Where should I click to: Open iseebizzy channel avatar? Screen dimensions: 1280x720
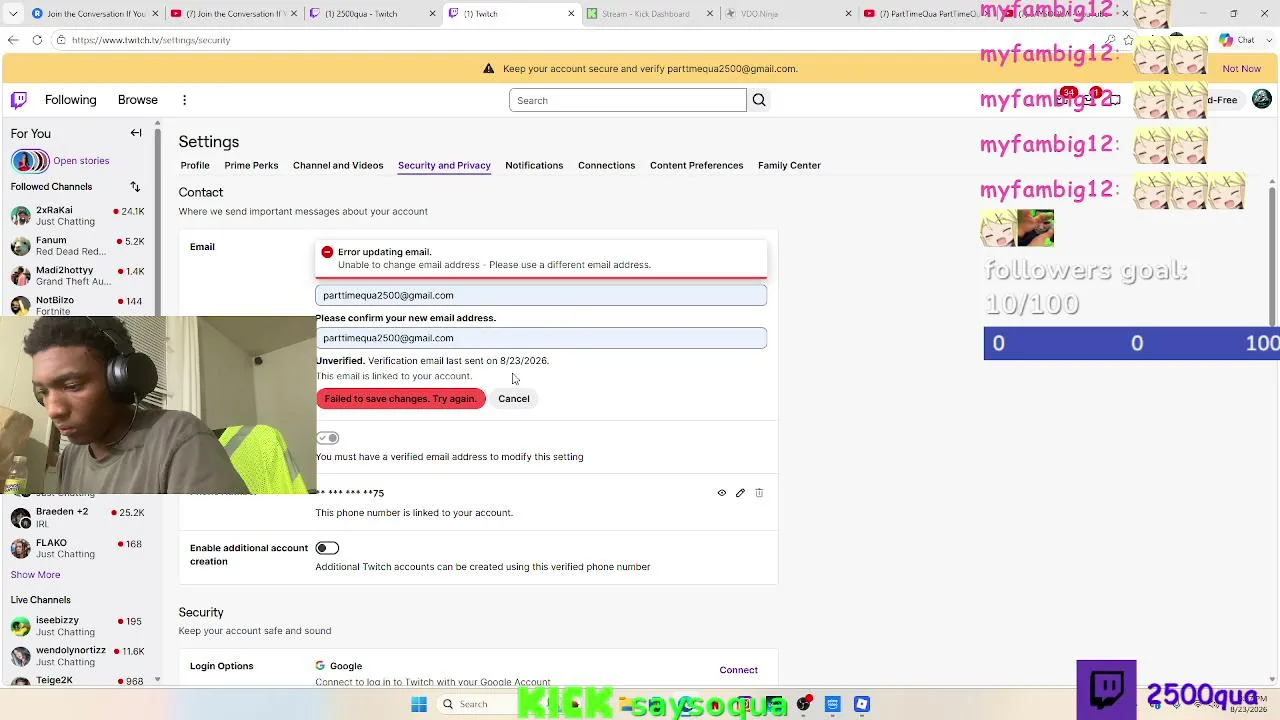click(x=20, y=626)
